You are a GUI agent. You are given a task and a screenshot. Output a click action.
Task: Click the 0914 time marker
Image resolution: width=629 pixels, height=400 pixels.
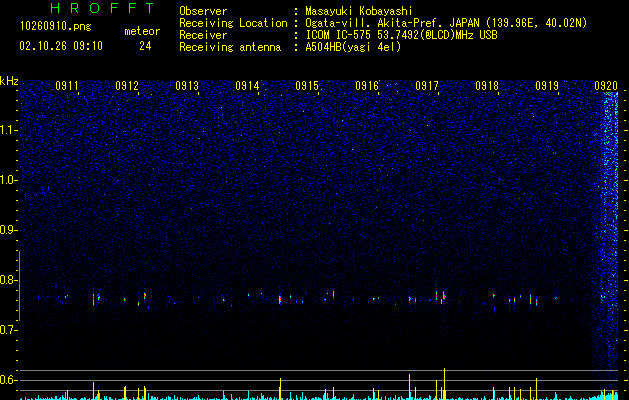[247, 86]
